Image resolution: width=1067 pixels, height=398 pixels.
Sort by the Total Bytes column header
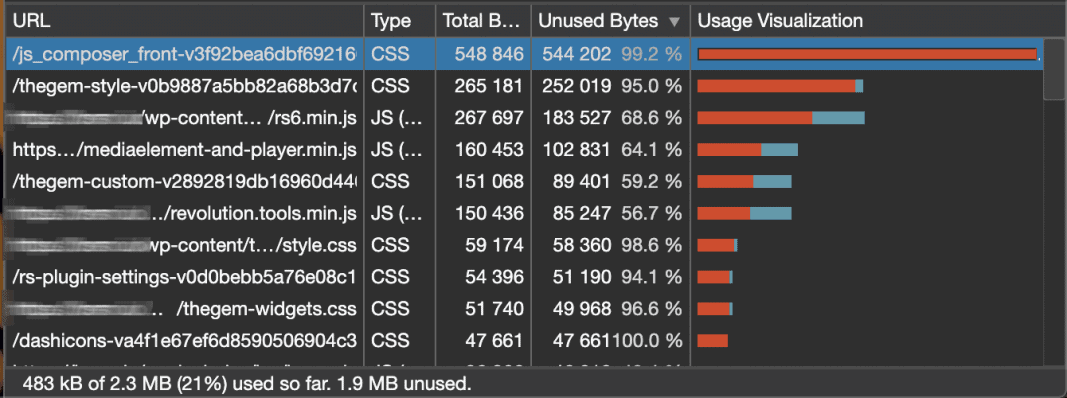[x=483, y=21]
